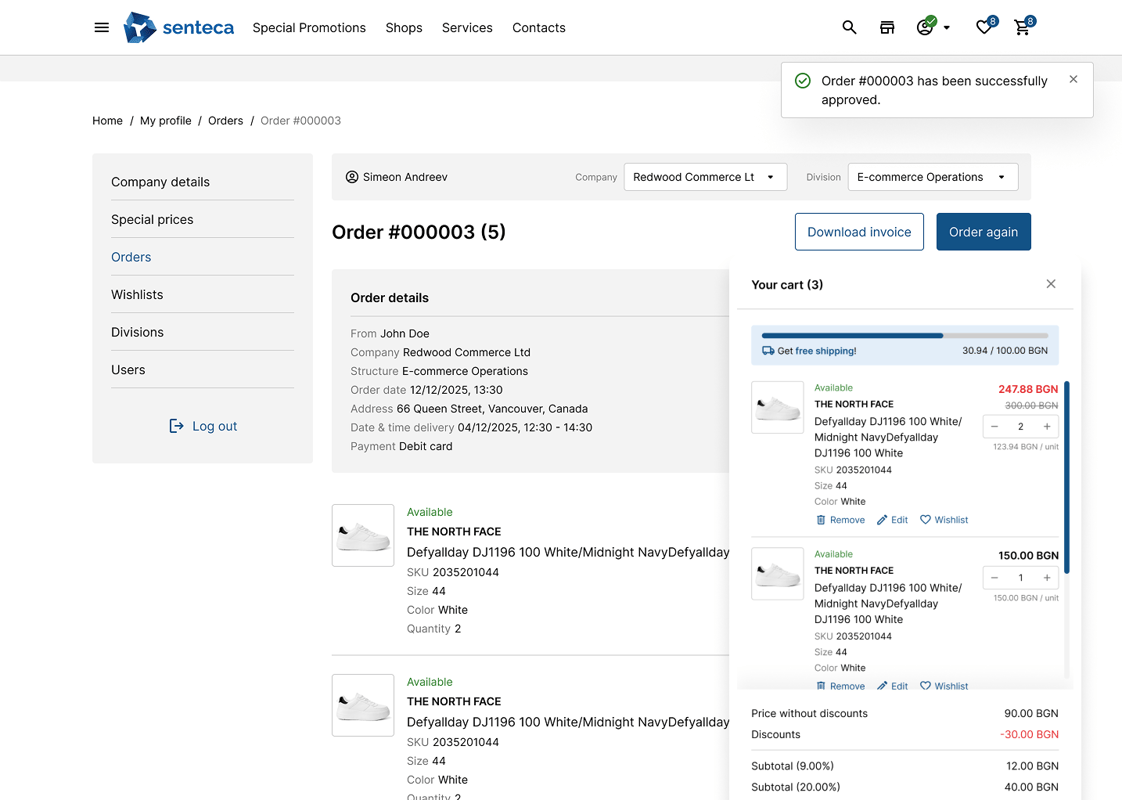Add the first cart product to Wishlist

pyautogui.click(x=943, y=519)
